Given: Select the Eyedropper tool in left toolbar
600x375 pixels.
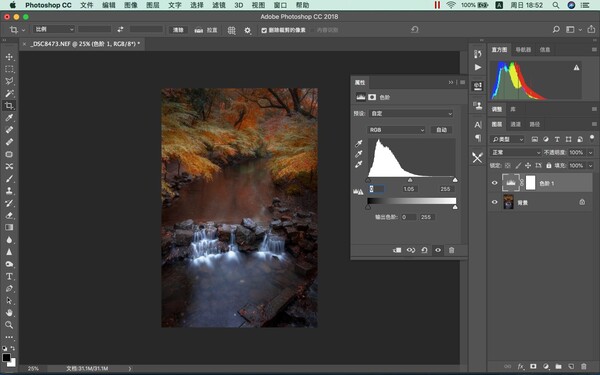Looking at the screenshot, I should point(9,117).
